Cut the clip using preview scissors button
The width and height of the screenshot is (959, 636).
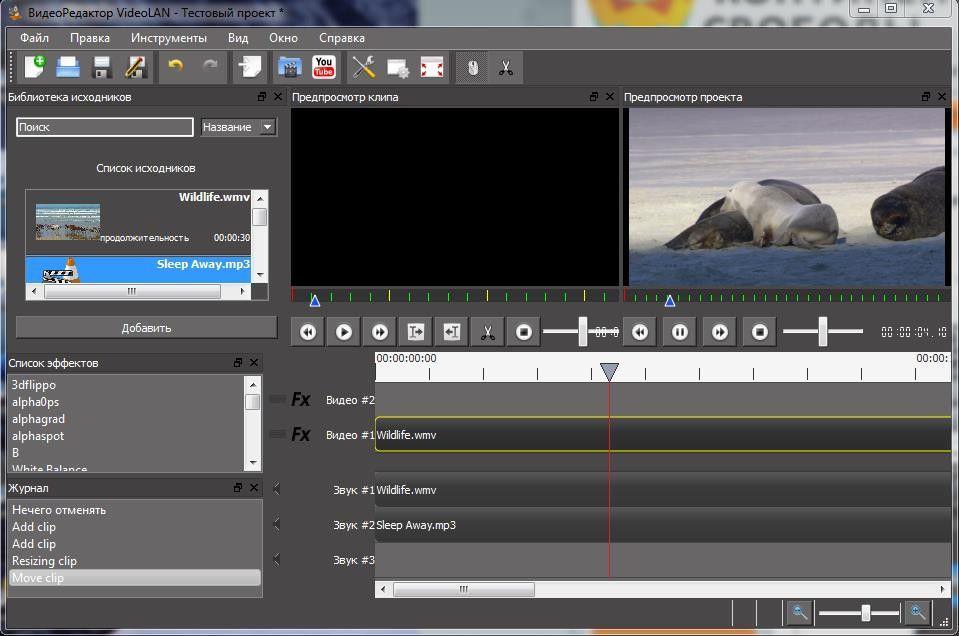[487, 332]
